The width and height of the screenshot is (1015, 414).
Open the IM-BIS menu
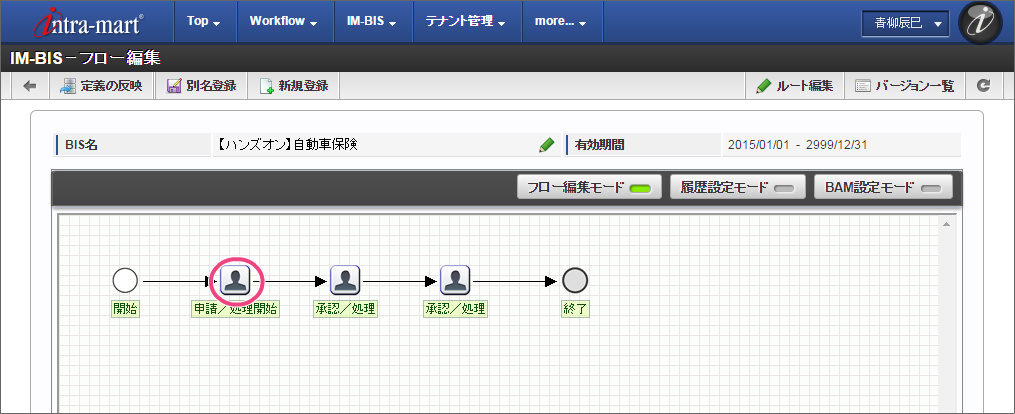[x=371, y=21]
